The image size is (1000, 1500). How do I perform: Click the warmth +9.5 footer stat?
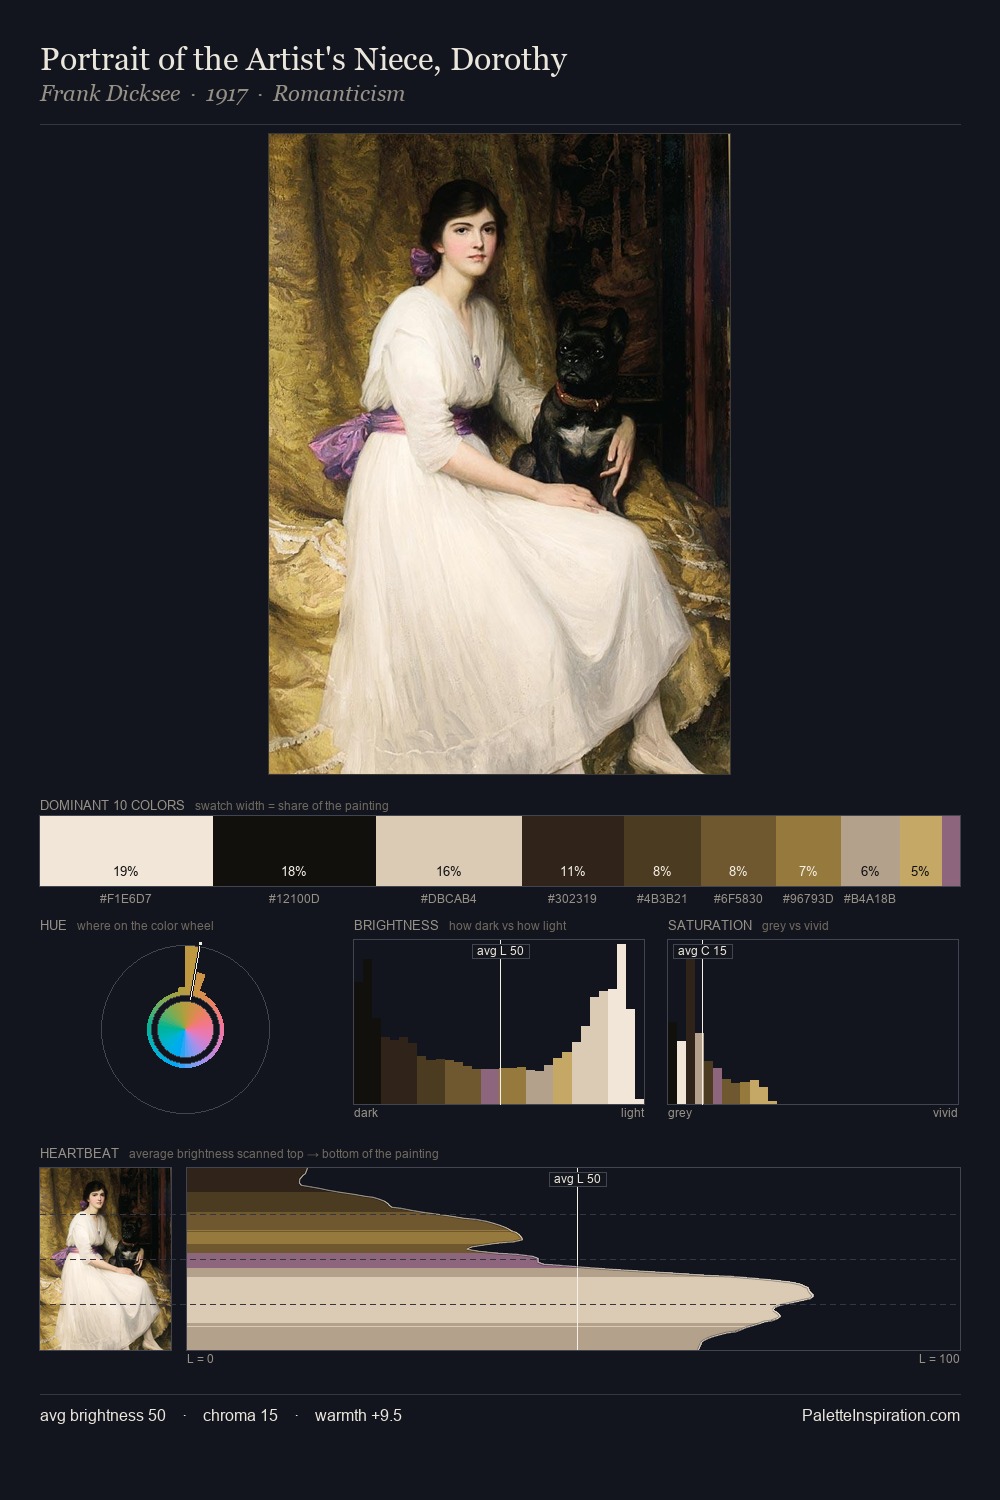coord(358,1415)
